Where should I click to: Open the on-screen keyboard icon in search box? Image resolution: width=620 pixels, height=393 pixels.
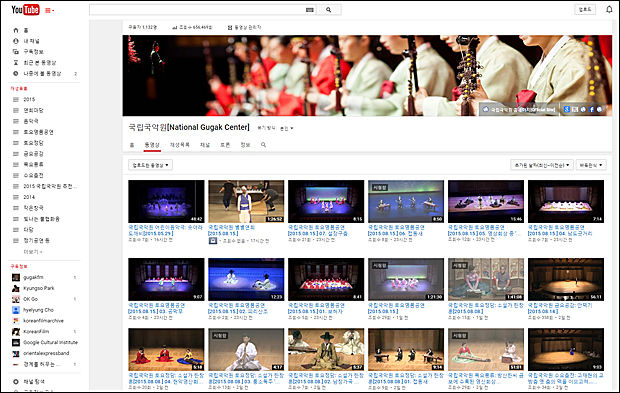coord(310,10)
